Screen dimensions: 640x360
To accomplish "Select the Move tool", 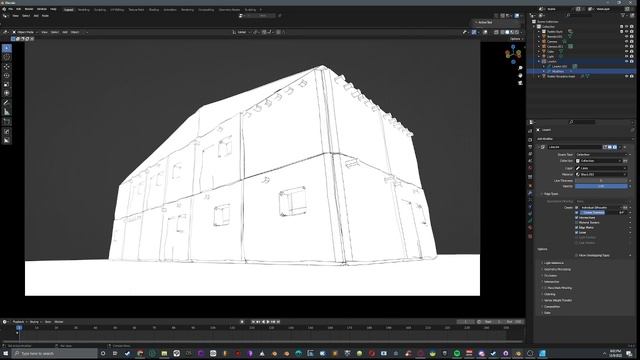I will click(x=7, y=67).
